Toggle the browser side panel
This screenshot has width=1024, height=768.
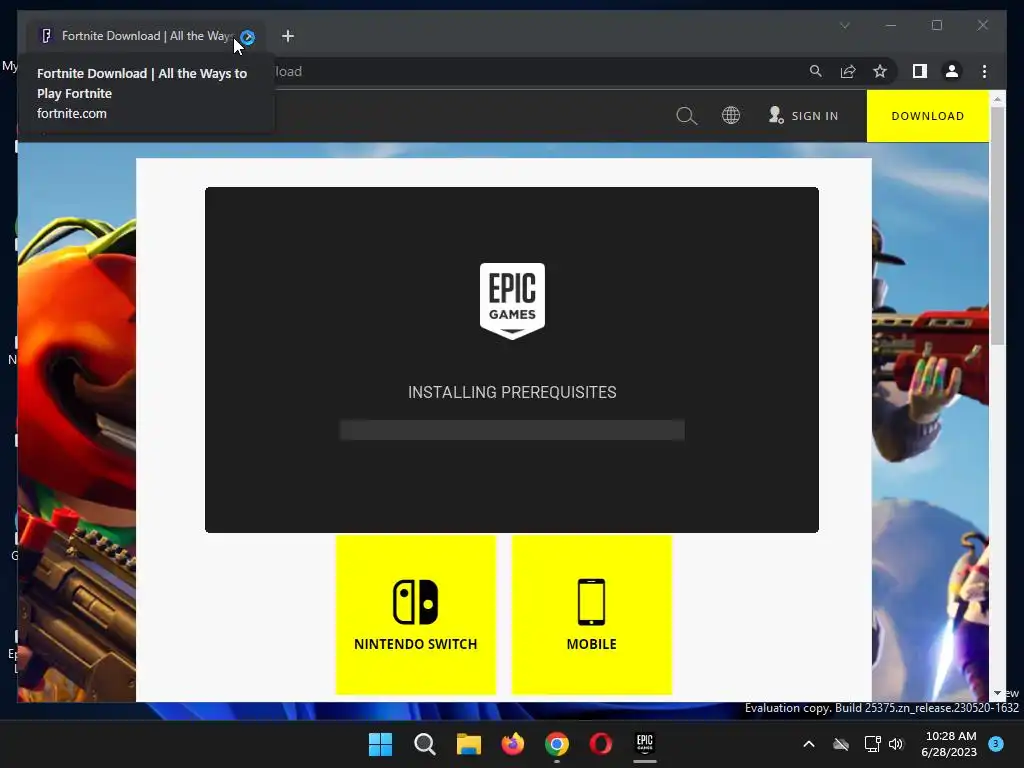pos(920,71)
